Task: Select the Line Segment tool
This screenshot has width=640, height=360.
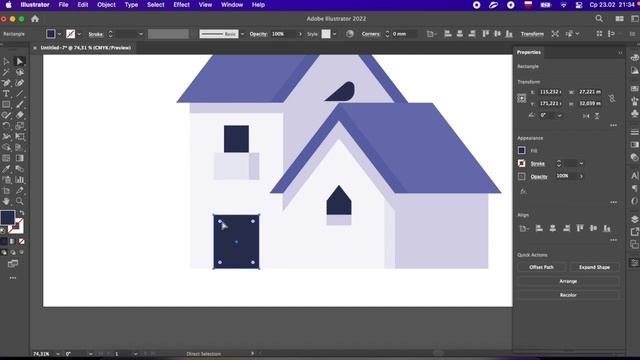Action: tap(20, 93)
